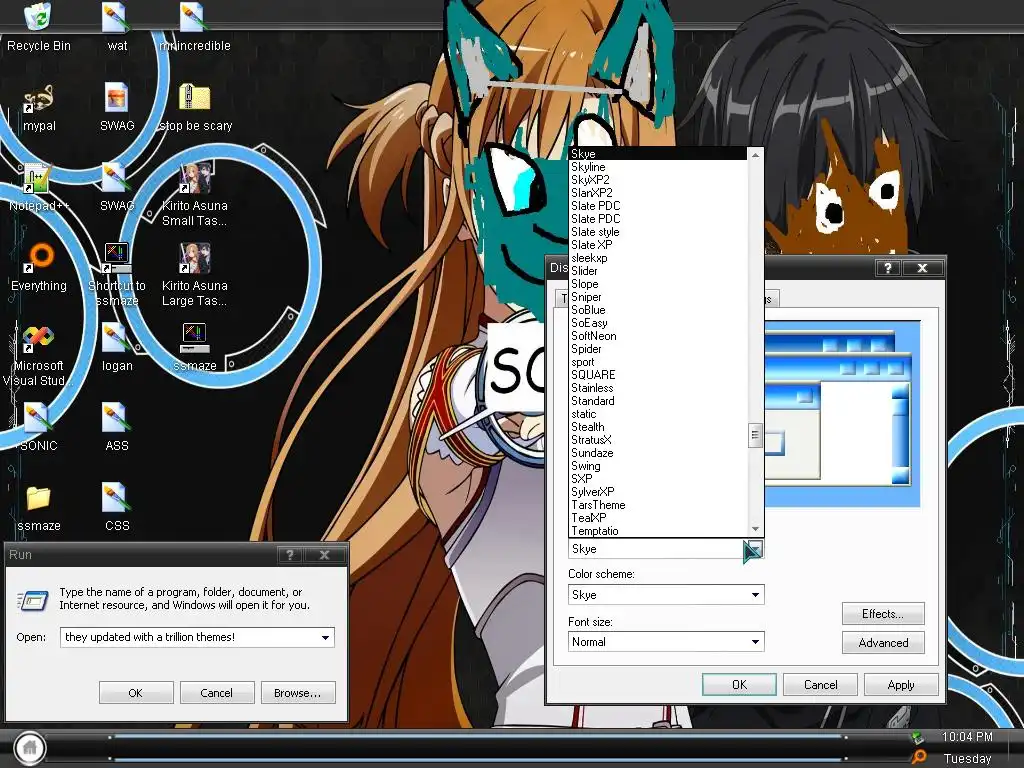Click the taskbar clock showing 10:04 PM

(x=967, y=737)
